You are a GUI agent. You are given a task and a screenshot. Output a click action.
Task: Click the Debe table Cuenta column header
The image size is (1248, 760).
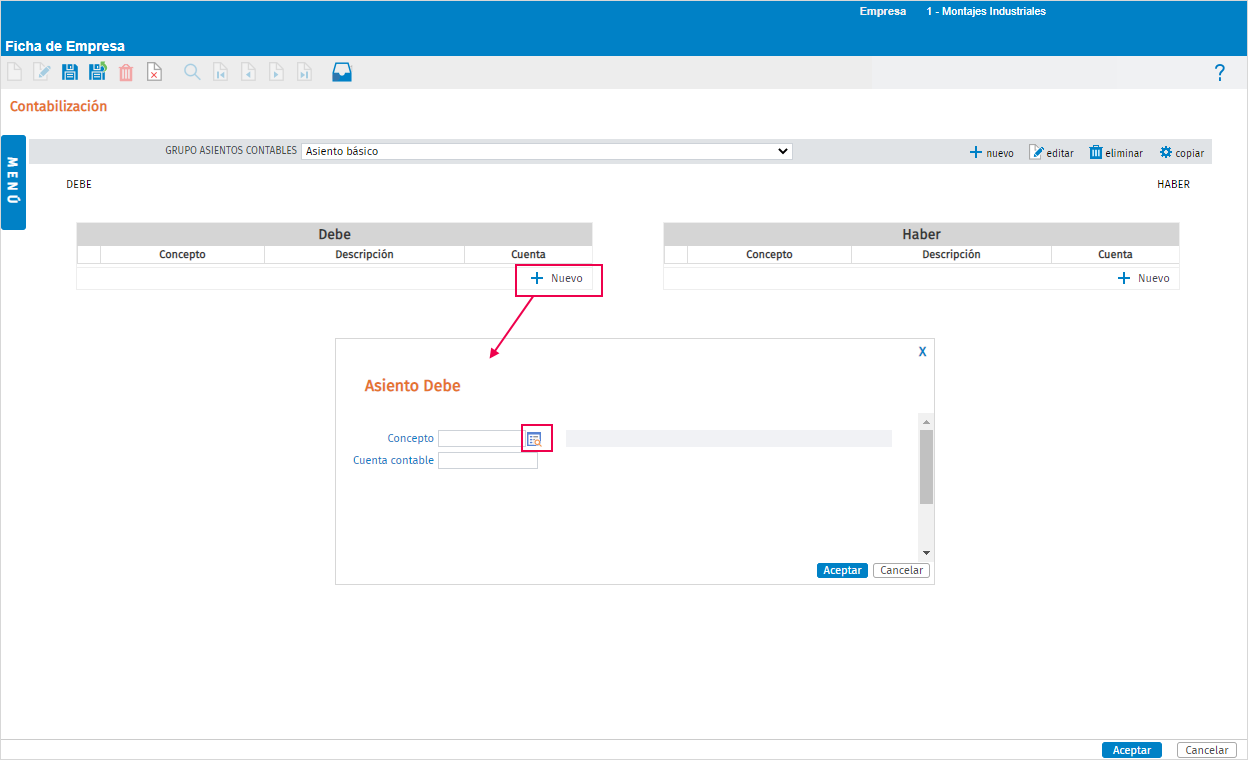[528, 255]
